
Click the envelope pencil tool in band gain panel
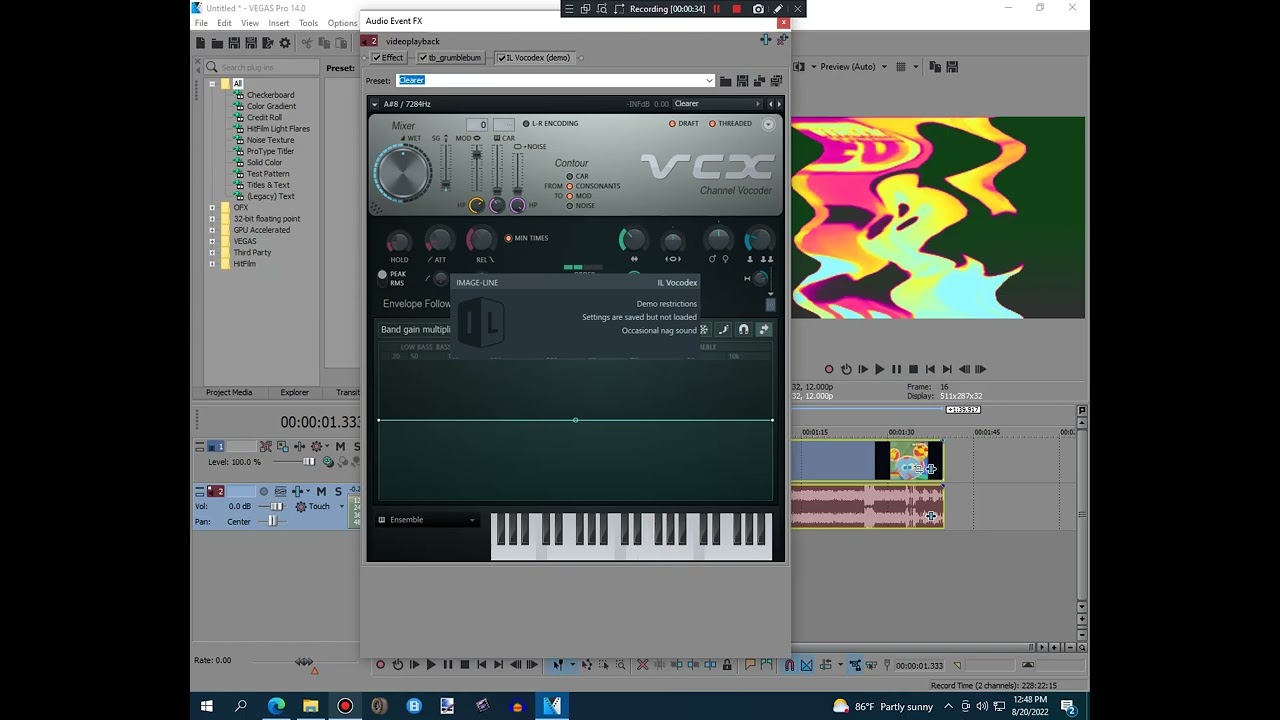pyautogui.click(x=724, y=330)
